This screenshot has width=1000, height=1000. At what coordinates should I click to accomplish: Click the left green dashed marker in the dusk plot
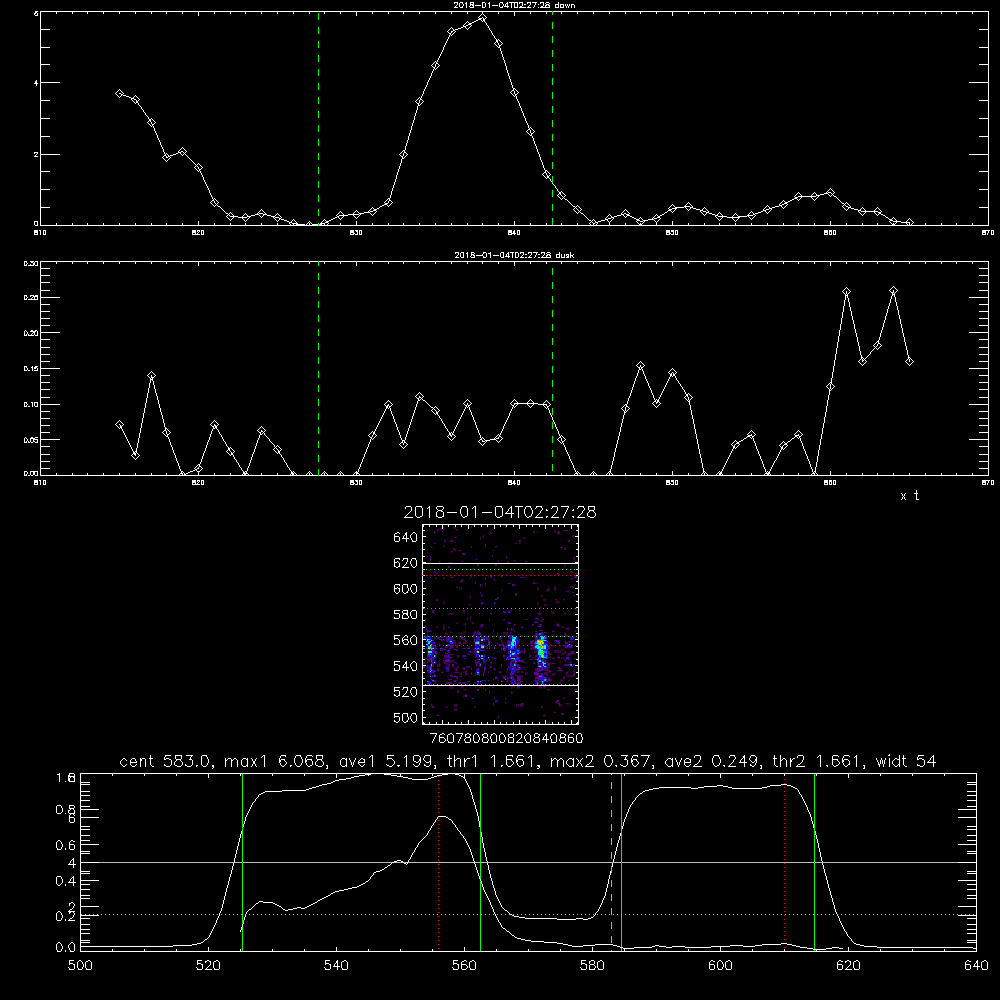319,368
